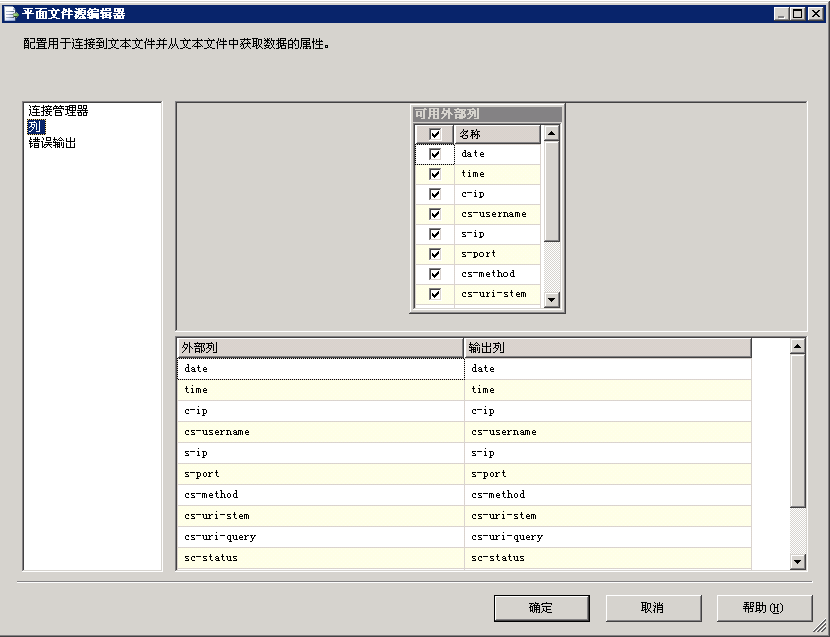Toggle the select-all checkbox in the 名称 header

tap(435, 134)
